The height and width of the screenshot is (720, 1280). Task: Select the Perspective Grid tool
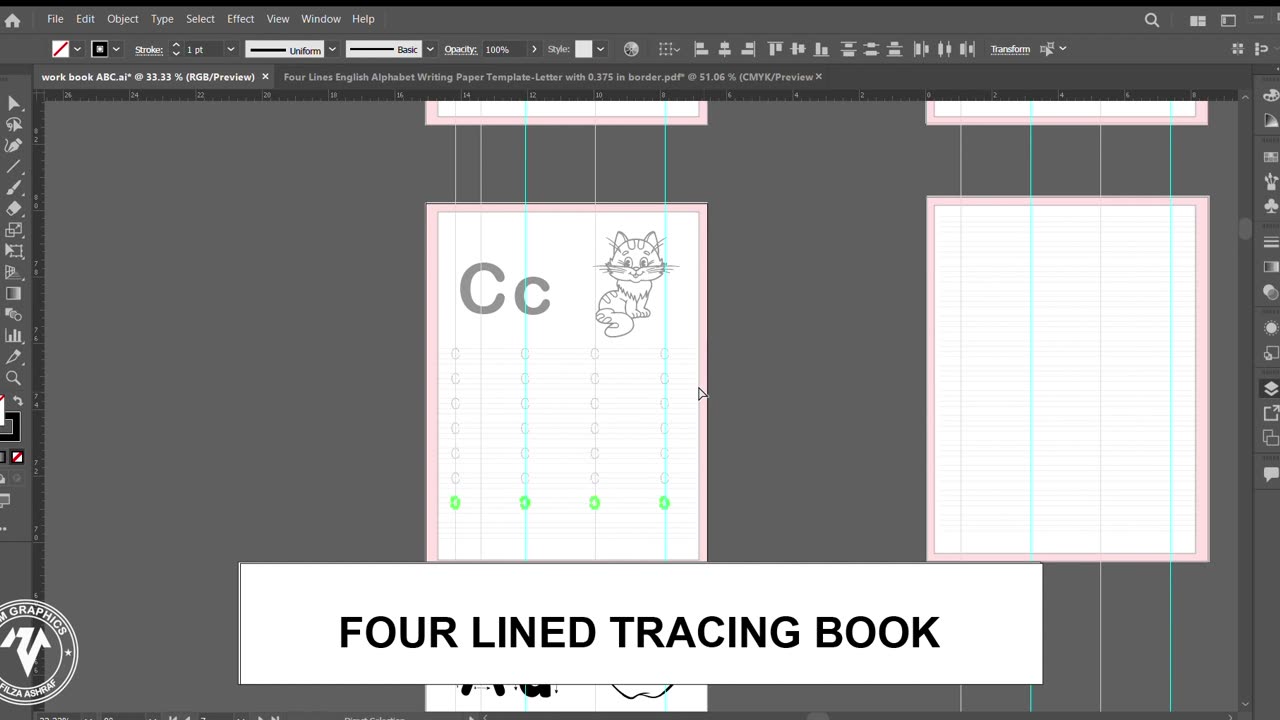[x=14, y=272]
